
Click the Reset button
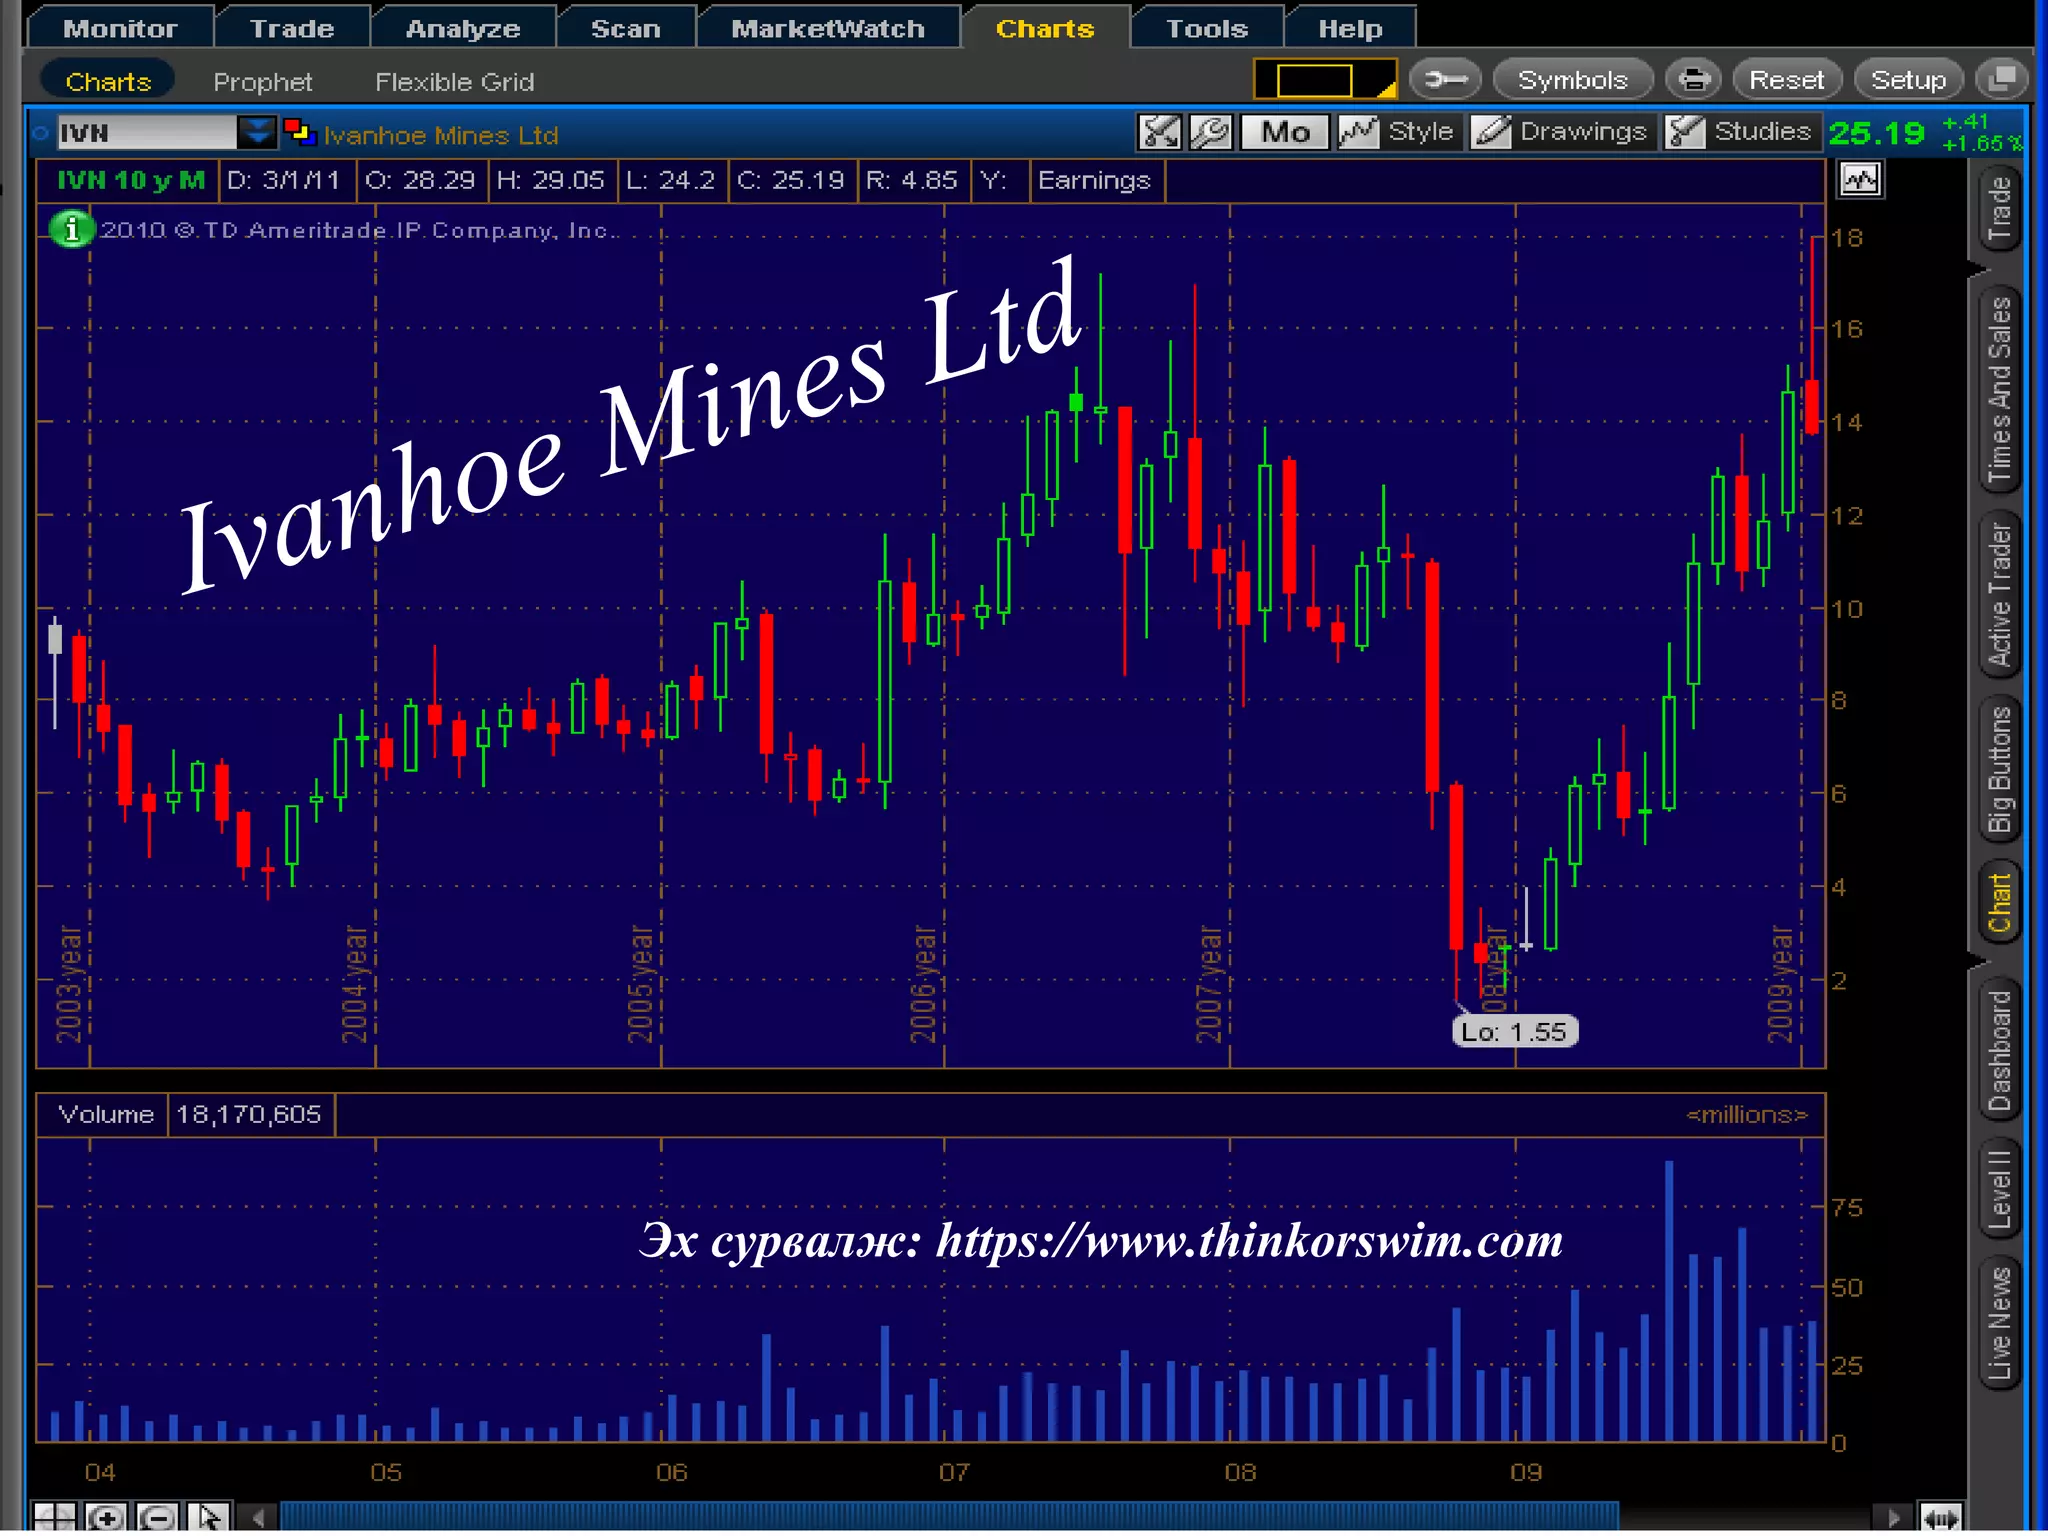[x=1786, y=79]
